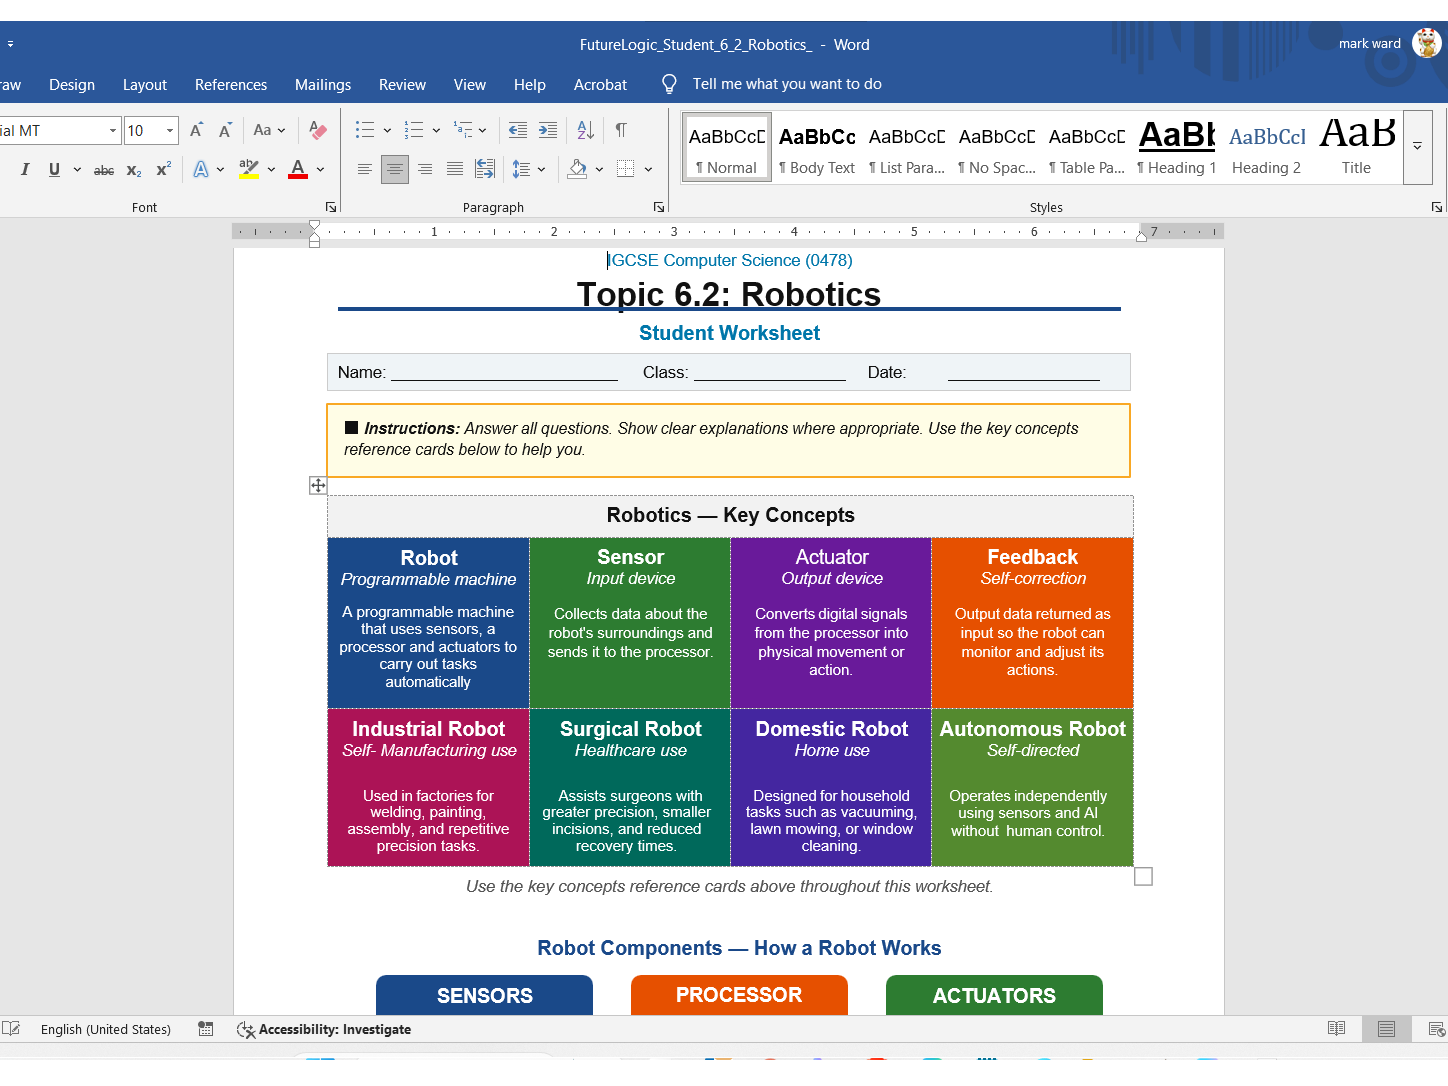This screenshot has width=1448, height=1086.
Task: Justify the paragraph text
Action: [x=455, y=169]
